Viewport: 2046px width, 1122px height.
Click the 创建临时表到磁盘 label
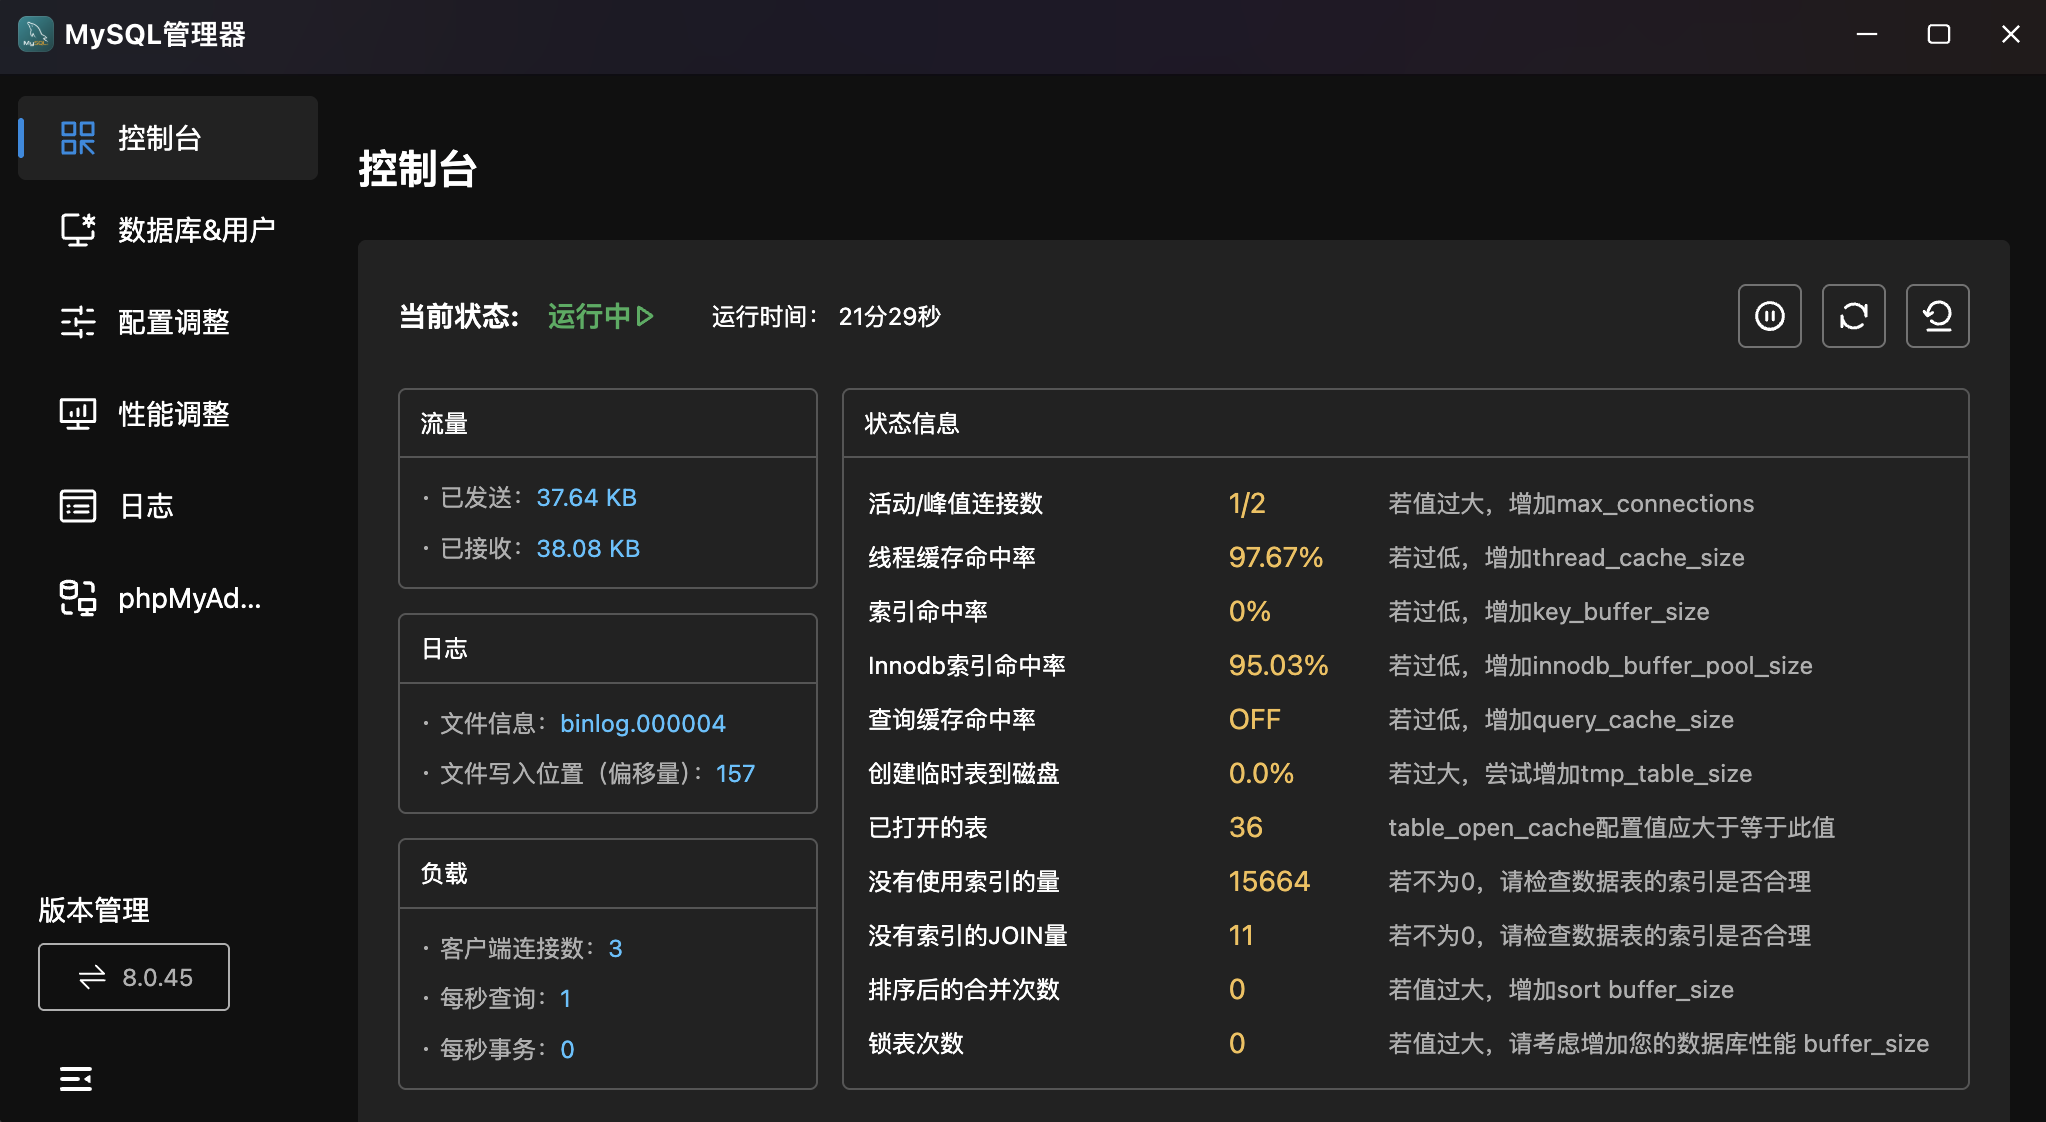click(x=963, y=773)
